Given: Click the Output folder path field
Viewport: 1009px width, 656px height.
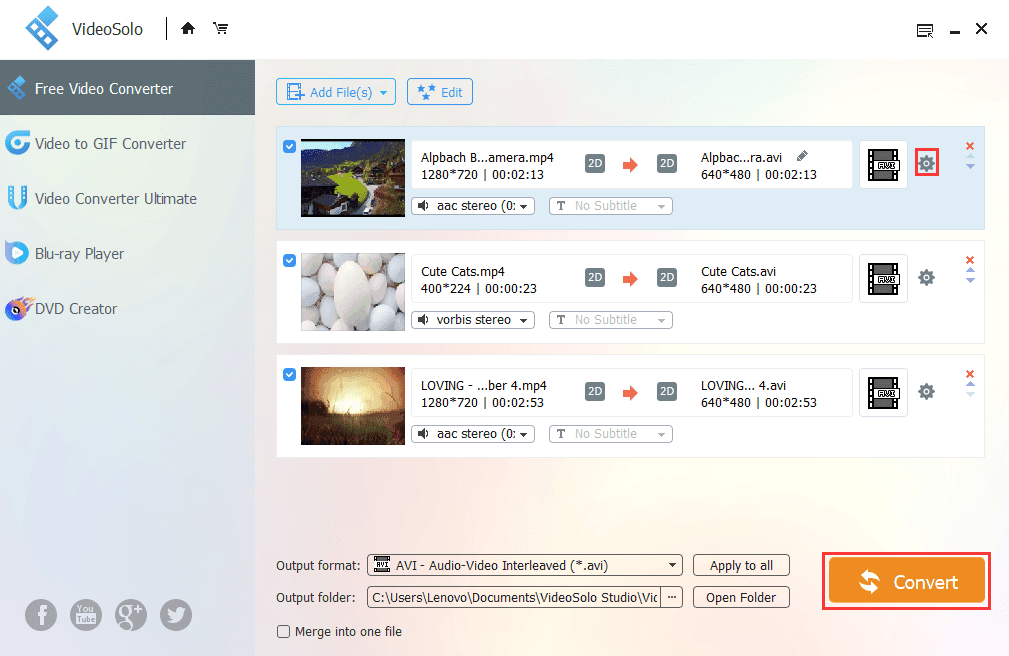Looking at the screenshot, I should (514, 597).
